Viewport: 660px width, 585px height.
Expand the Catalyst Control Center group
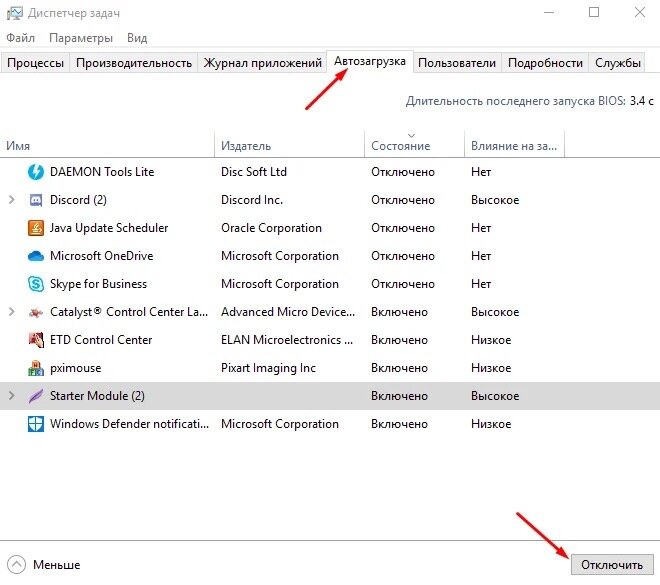coord(12,311)
